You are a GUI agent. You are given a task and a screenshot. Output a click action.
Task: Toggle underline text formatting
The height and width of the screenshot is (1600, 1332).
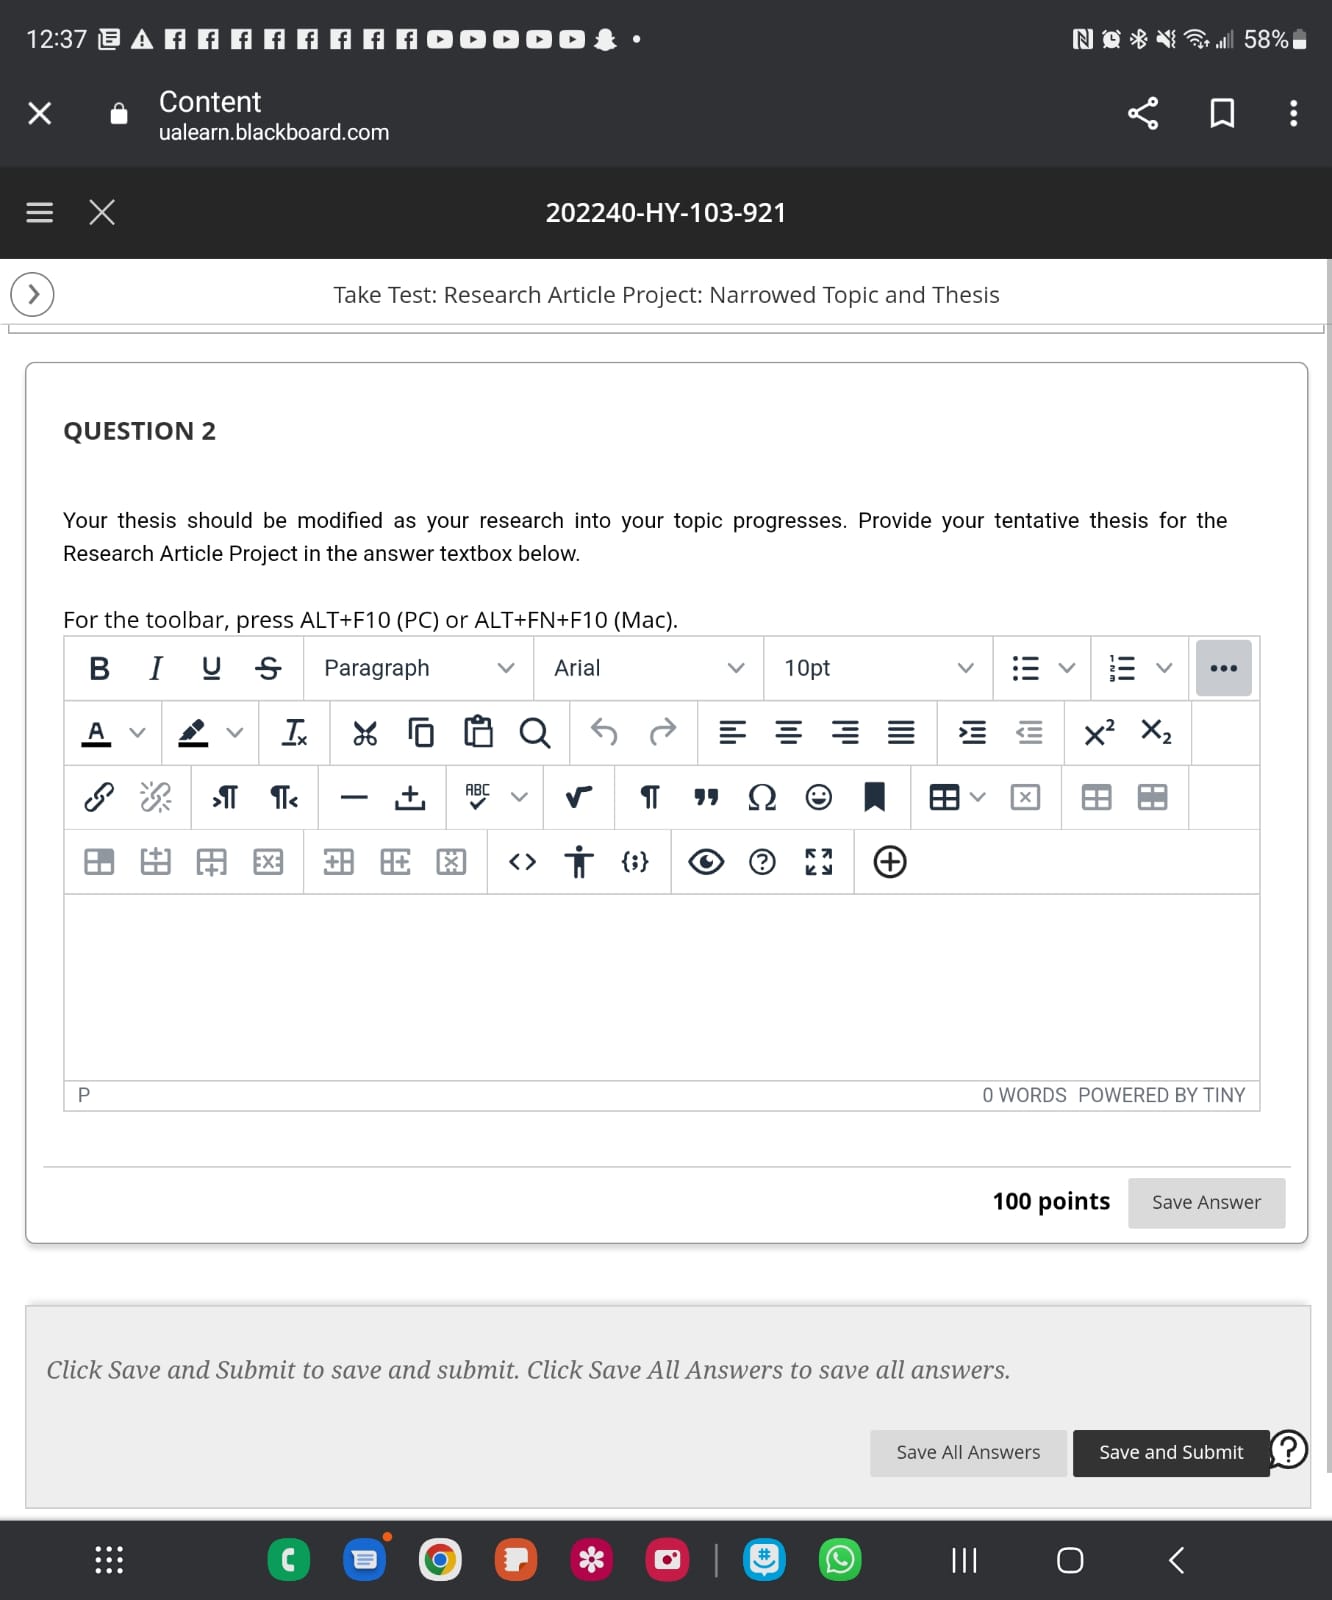point(211,668)
